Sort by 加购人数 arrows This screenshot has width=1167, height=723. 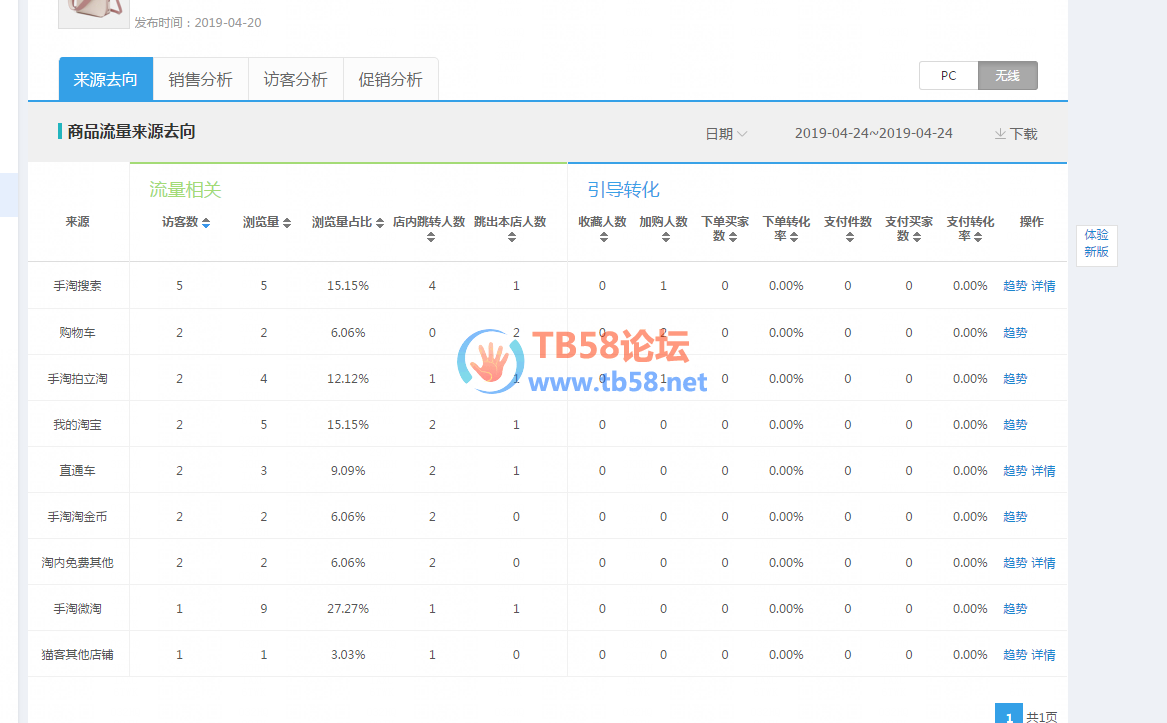click(x=664, y=238)
